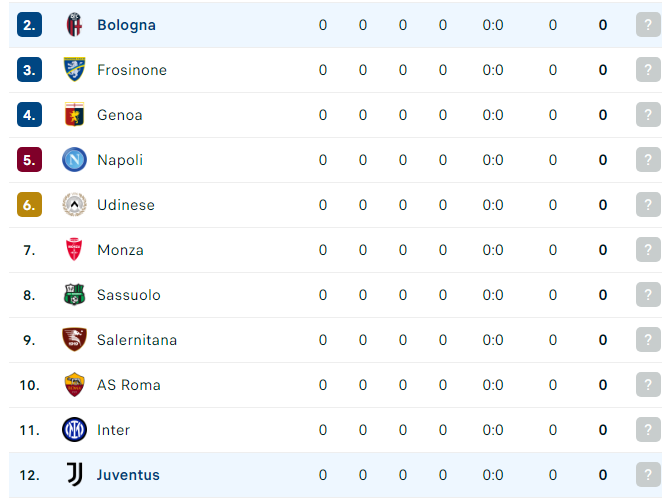The height and width of the screenshot is (500, 662).
Task: Click the Sassuolo club crest
Action: coord(74,295)
